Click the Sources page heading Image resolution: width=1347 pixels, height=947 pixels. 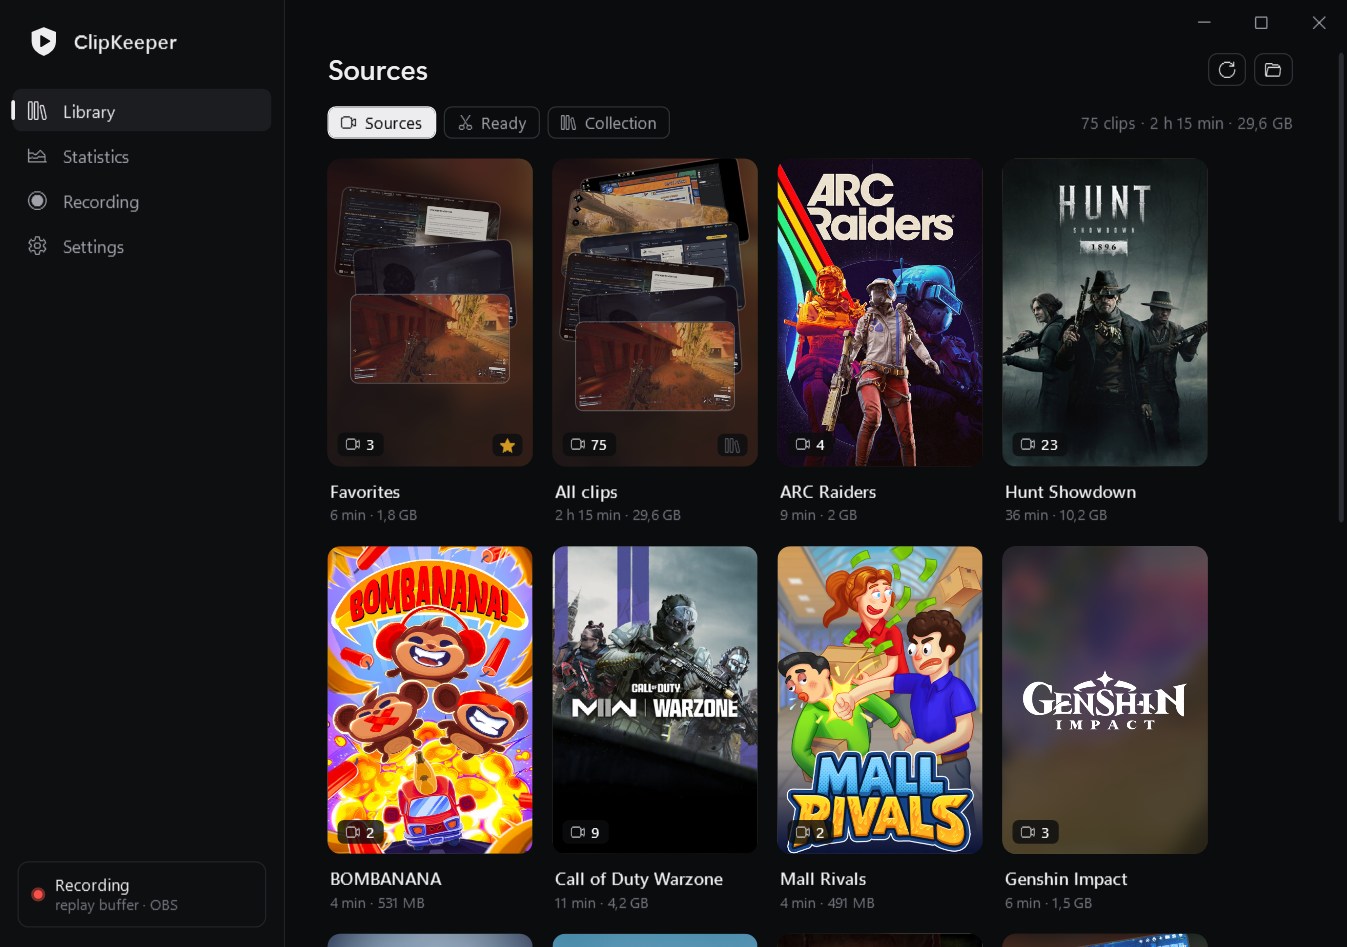pos(378,70)
